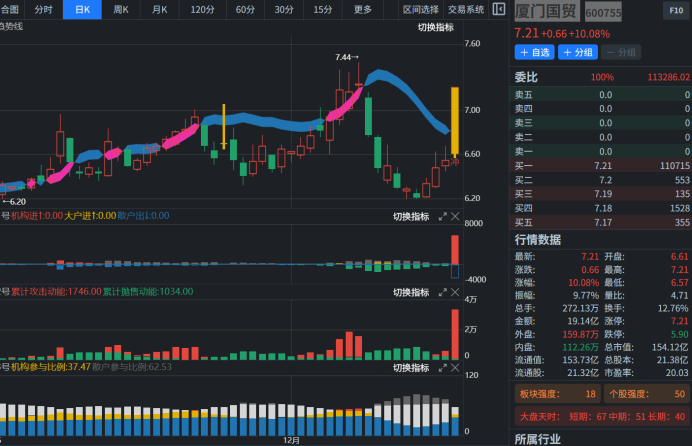Click the 买一 bid price row

602,165
